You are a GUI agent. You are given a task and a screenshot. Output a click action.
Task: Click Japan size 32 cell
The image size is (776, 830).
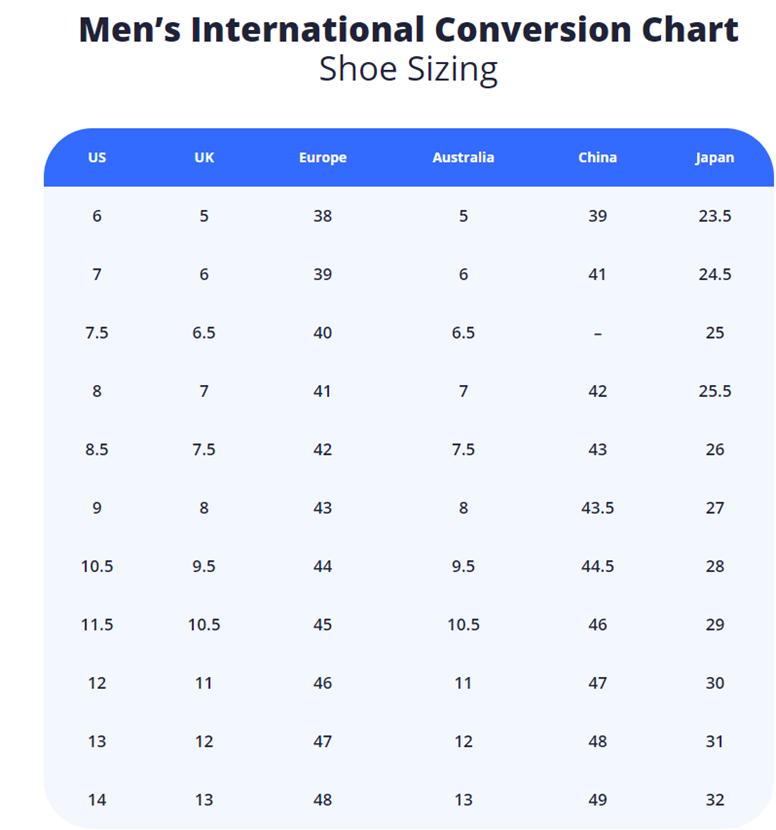point(715,800)
